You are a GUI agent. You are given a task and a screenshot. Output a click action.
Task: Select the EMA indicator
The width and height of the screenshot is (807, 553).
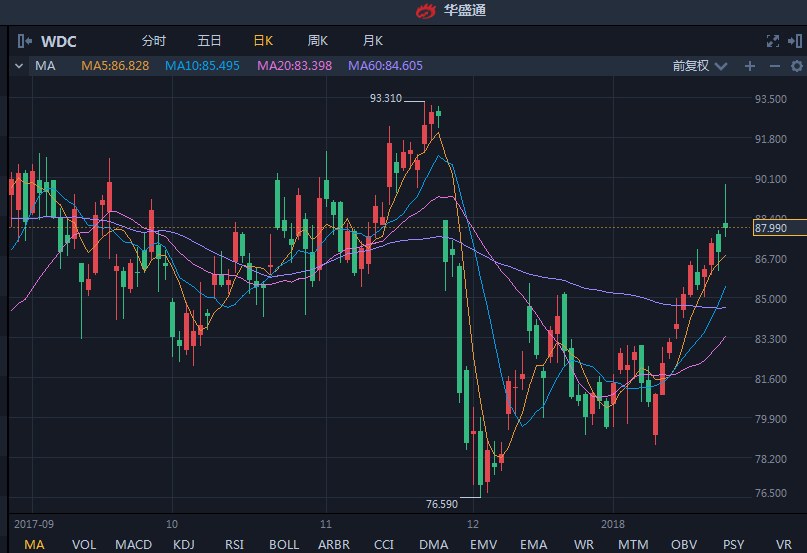pyautogui.click(x=533, y=544)
